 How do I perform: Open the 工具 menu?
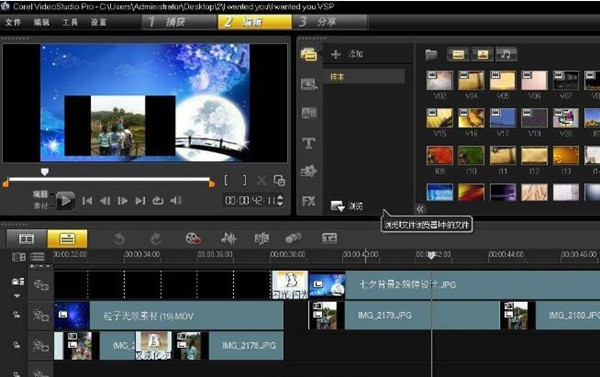(x=70, y=22)
